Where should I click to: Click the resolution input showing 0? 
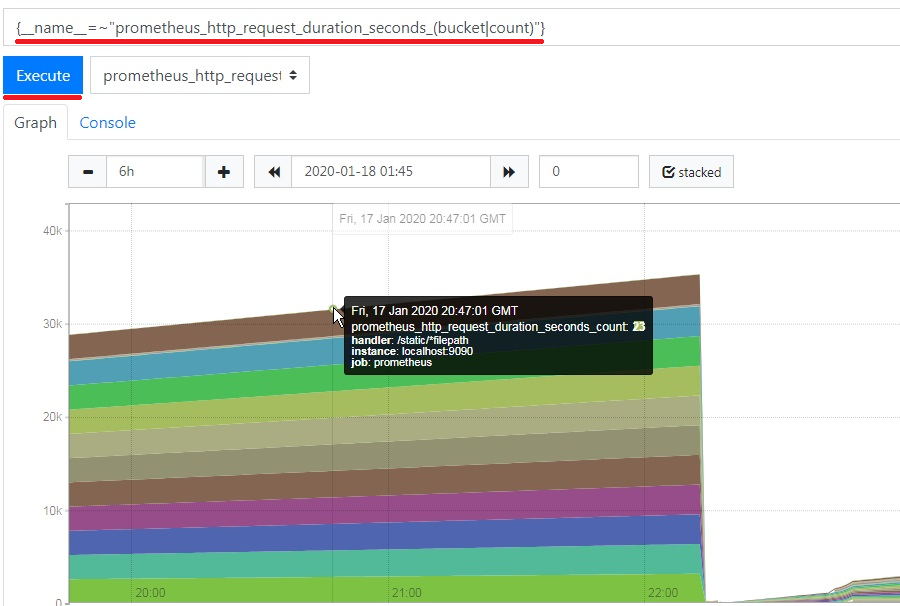tap(589, 172)
